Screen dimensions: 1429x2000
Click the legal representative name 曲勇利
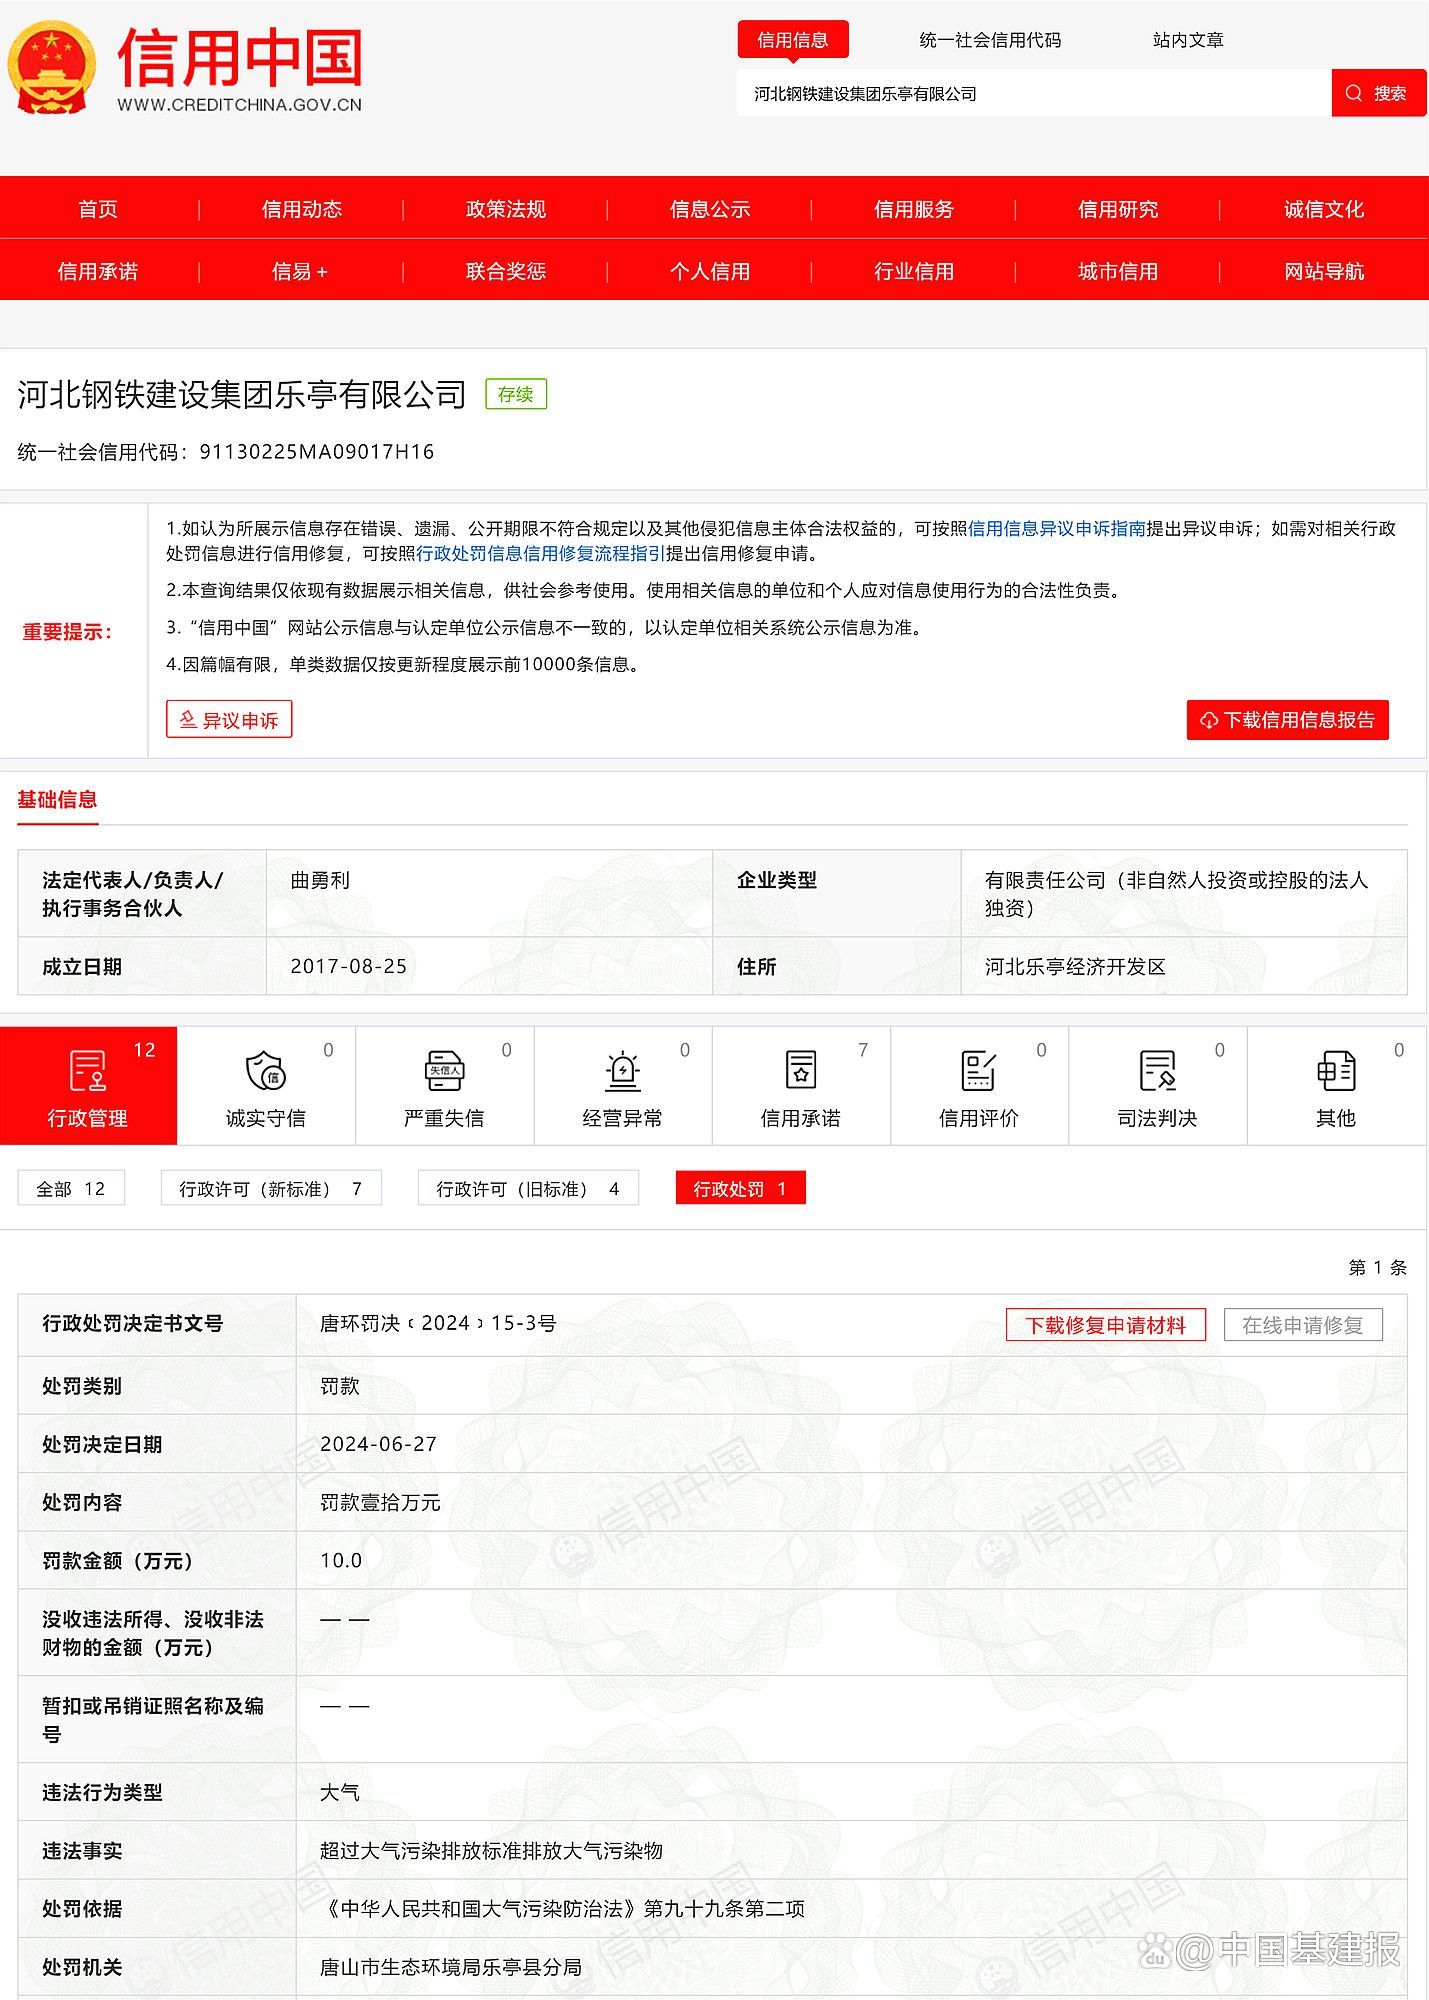point(320,880)
